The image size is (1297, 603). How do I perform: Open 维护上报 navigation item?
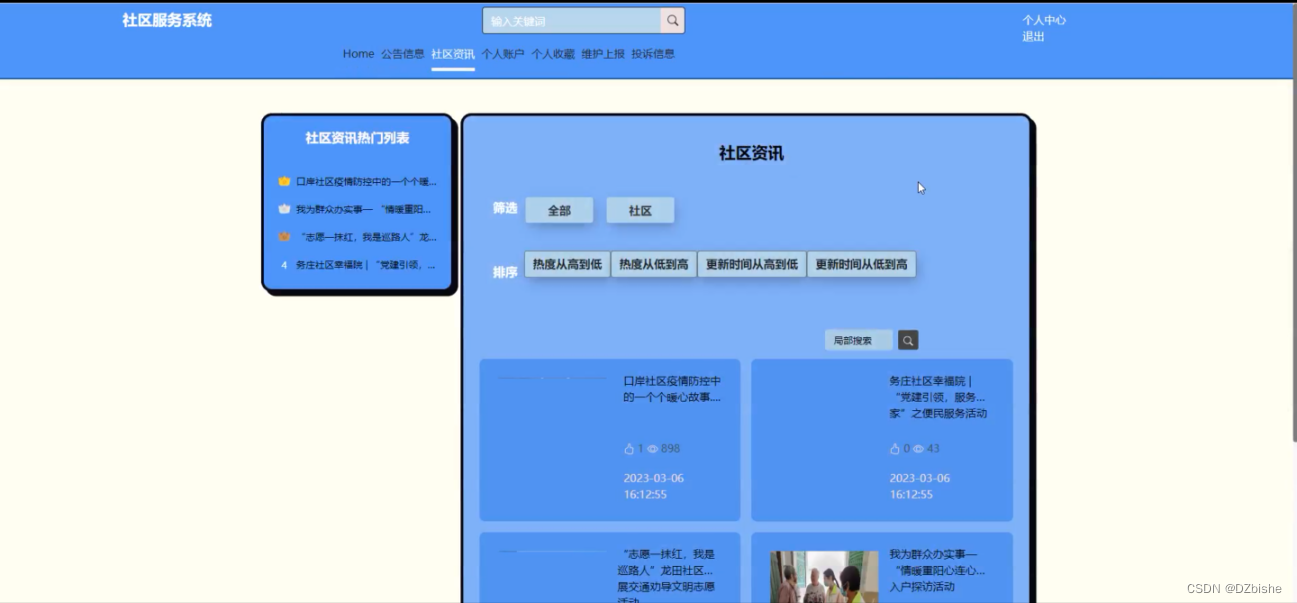point(603,54)
